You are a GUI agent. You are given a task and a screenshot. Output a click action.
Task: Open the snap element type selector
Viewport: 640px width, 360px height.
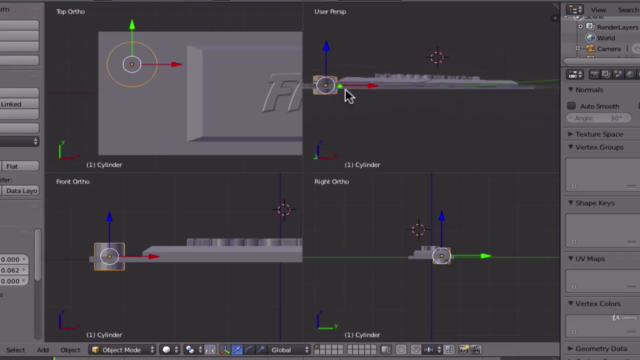[x=431, y=350]
